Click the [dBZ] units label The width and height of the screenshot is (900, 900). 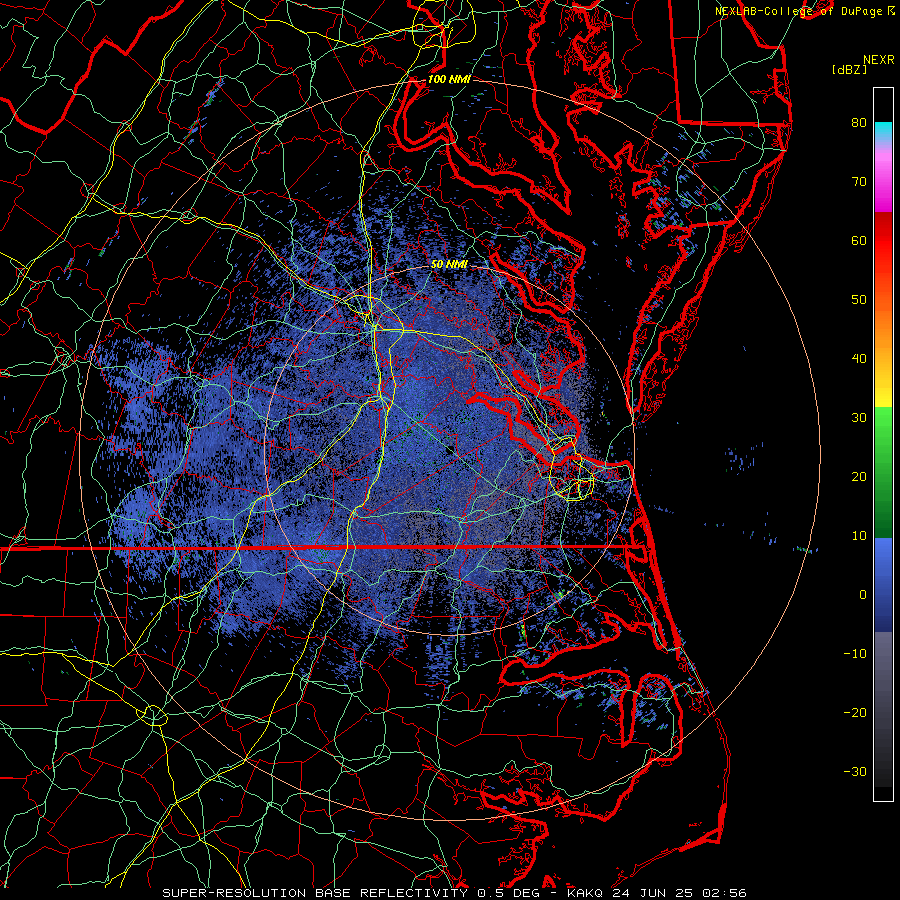pos(849,70)
